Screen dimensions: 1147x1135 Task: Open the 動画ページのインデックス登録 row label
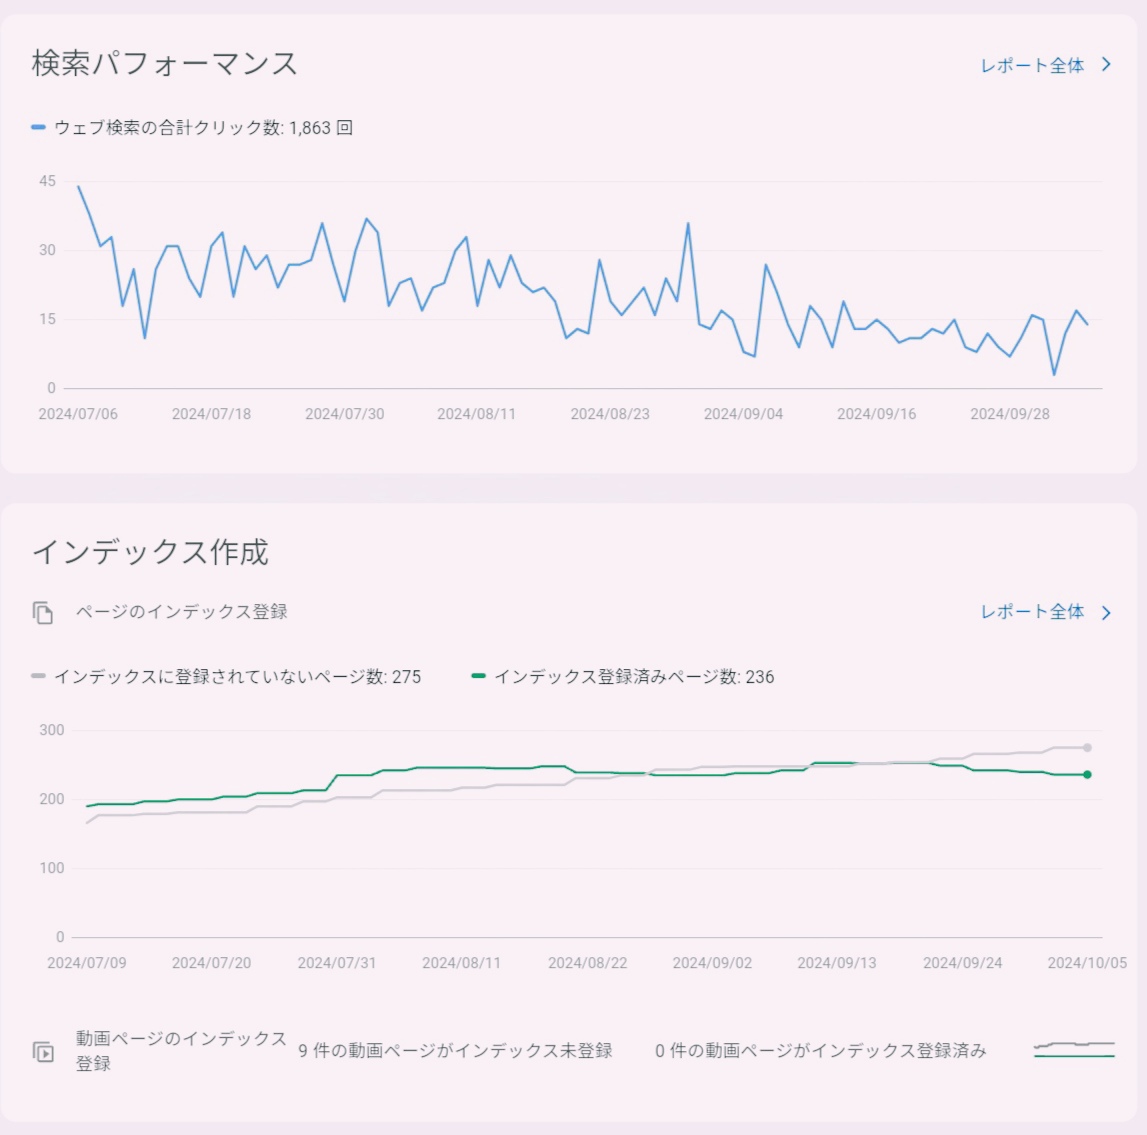click(x=181, y=1051)
